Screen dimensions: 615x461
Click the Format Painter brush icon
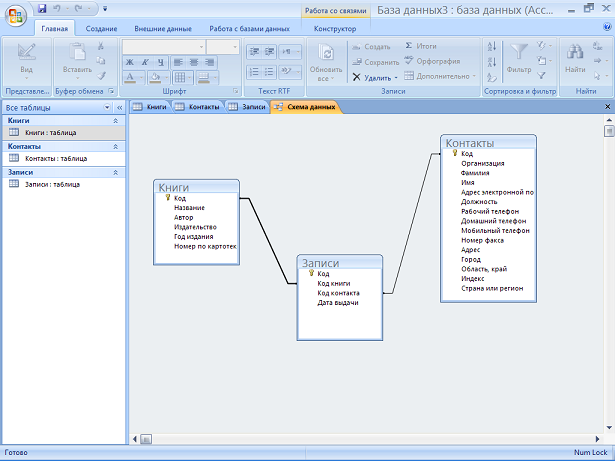[x=101, y=75]
